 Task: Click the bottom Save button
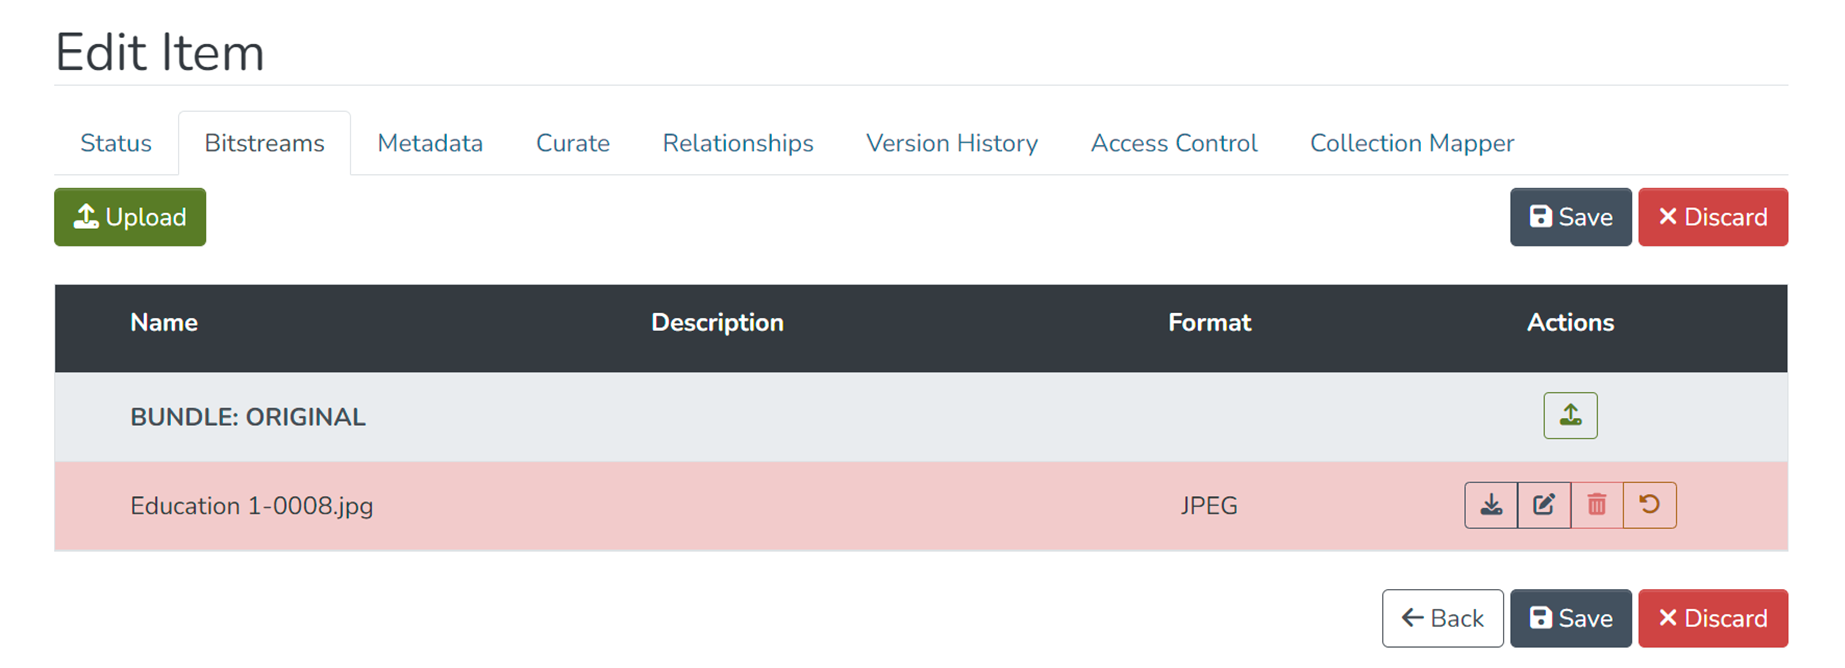[x=1570, y=618]
